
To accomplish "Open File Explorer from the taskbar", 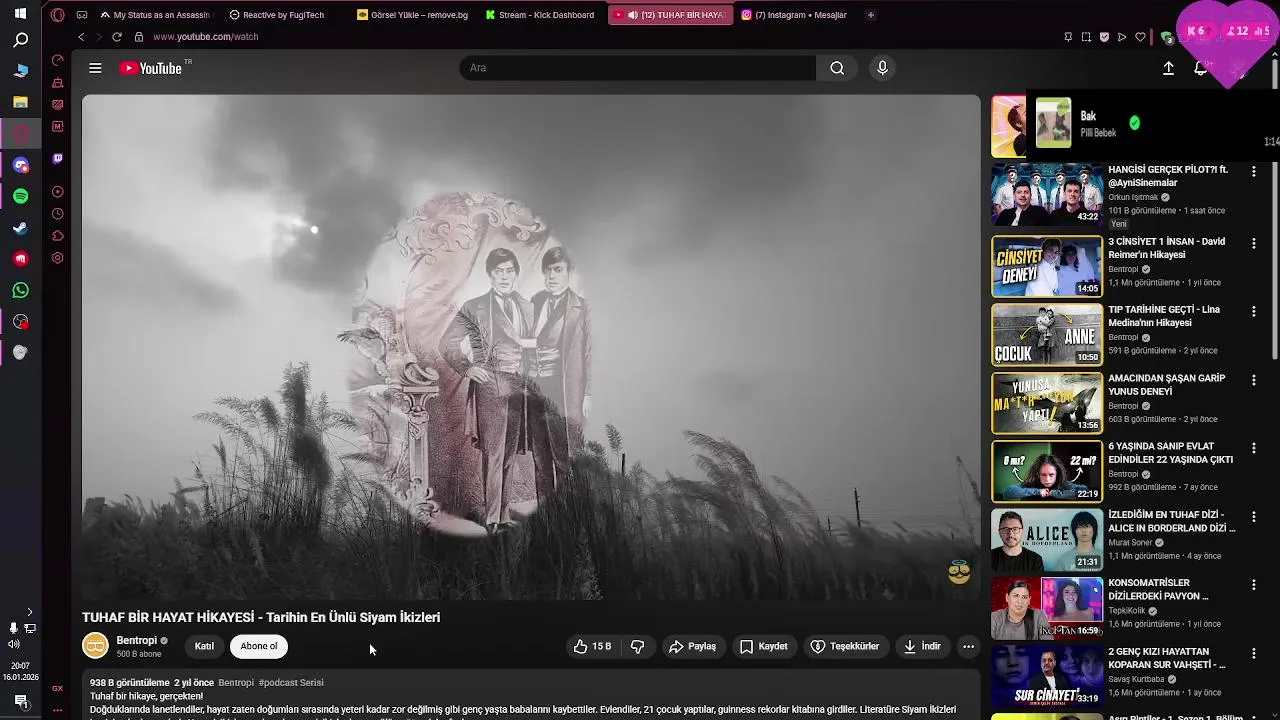I will (x=21, y=102).
